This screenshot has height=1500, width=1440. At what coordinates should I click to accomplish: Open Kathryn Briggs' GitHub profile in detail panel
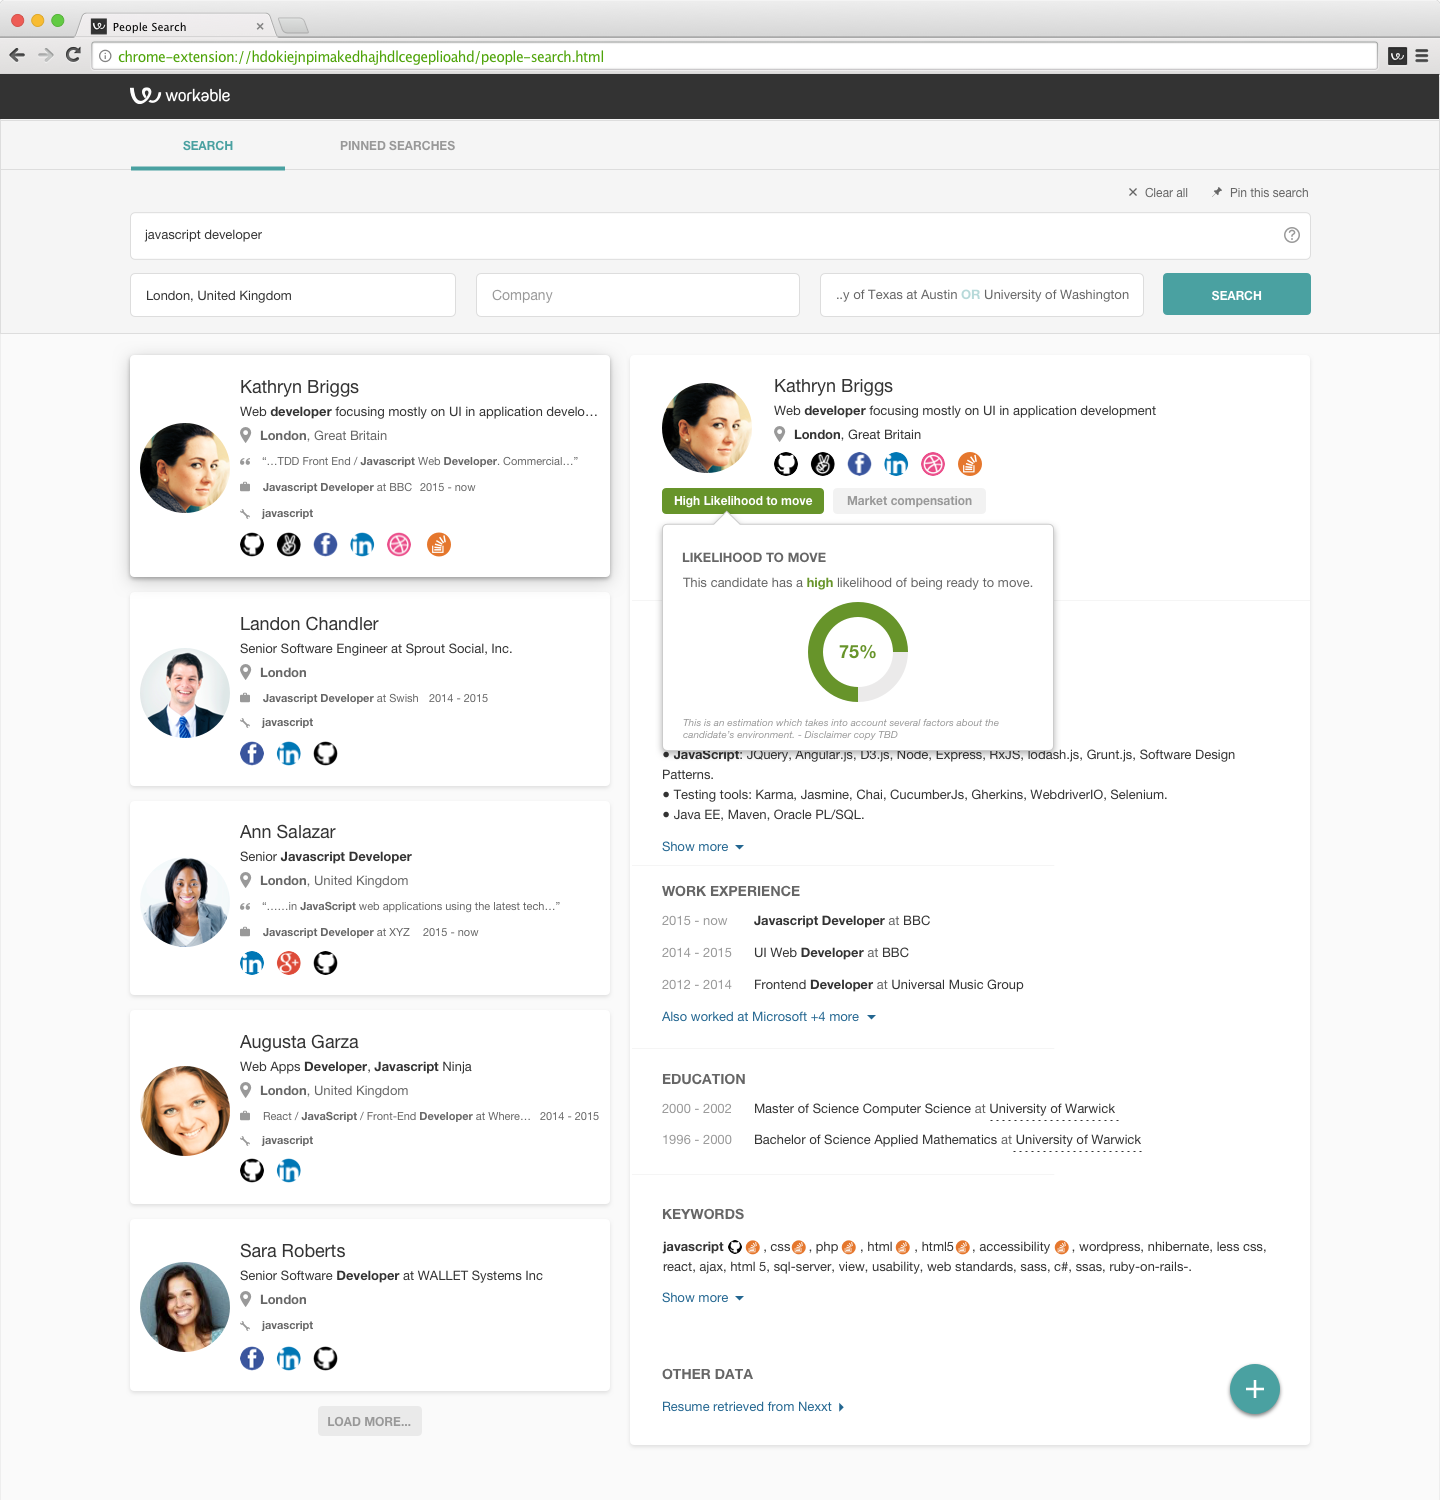(786, 464)
